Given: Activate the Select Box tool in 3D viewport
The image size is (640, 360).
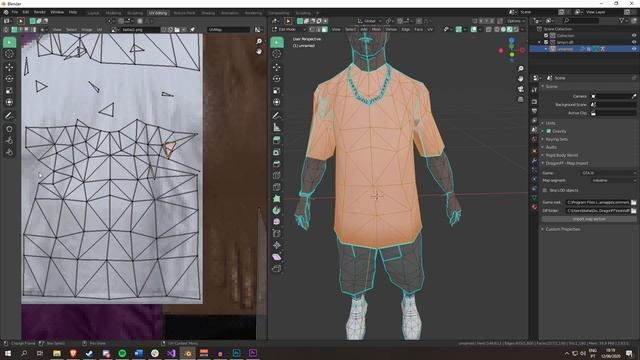Looking at the screenshot, I should tap(277, 42).
